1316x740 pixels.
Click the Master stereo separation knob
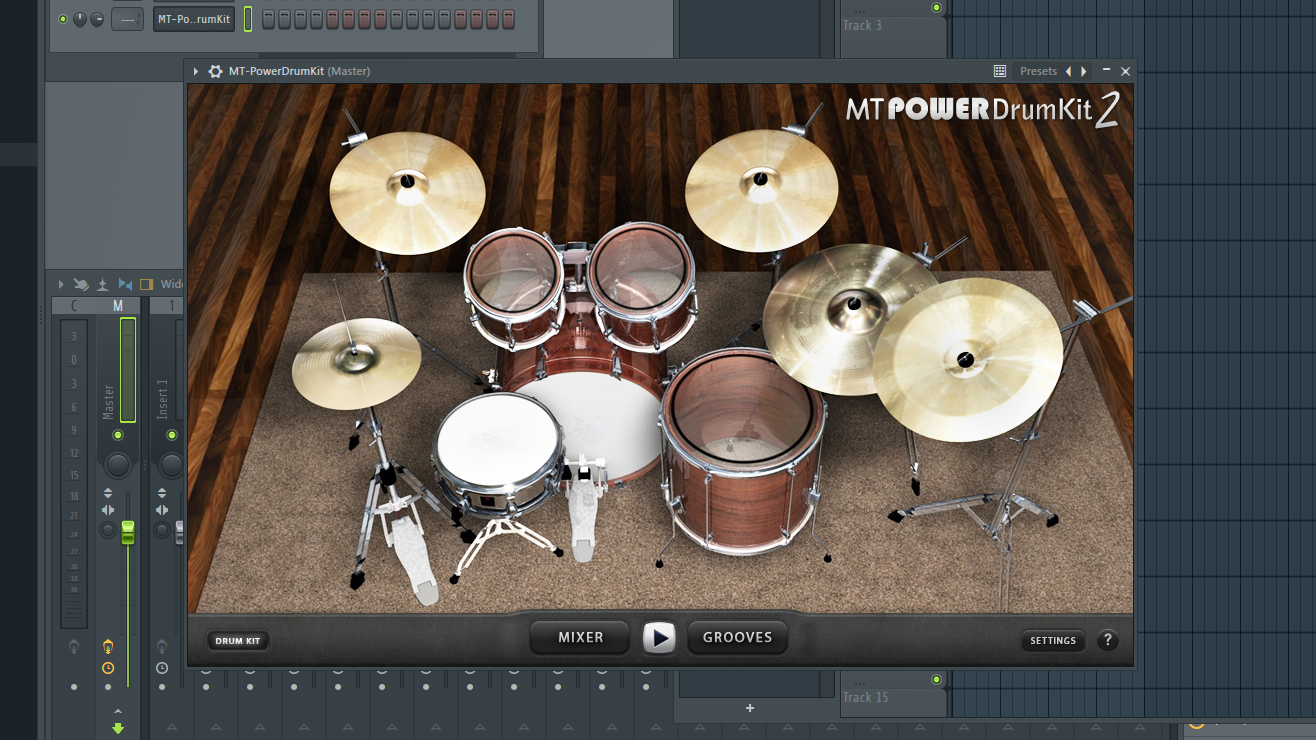(x=108, y=530)
